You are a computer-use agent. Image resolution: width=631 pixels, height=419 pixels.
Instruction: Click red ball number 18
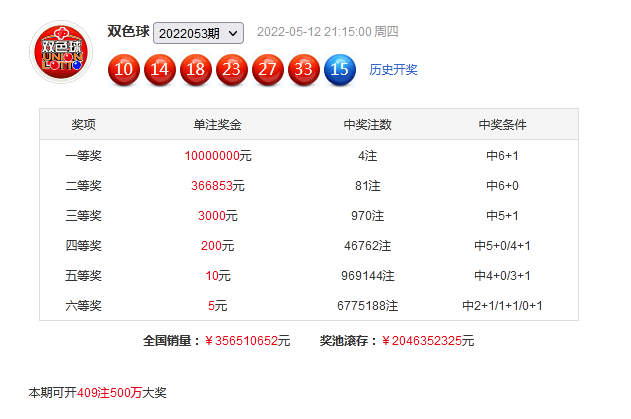196,70
